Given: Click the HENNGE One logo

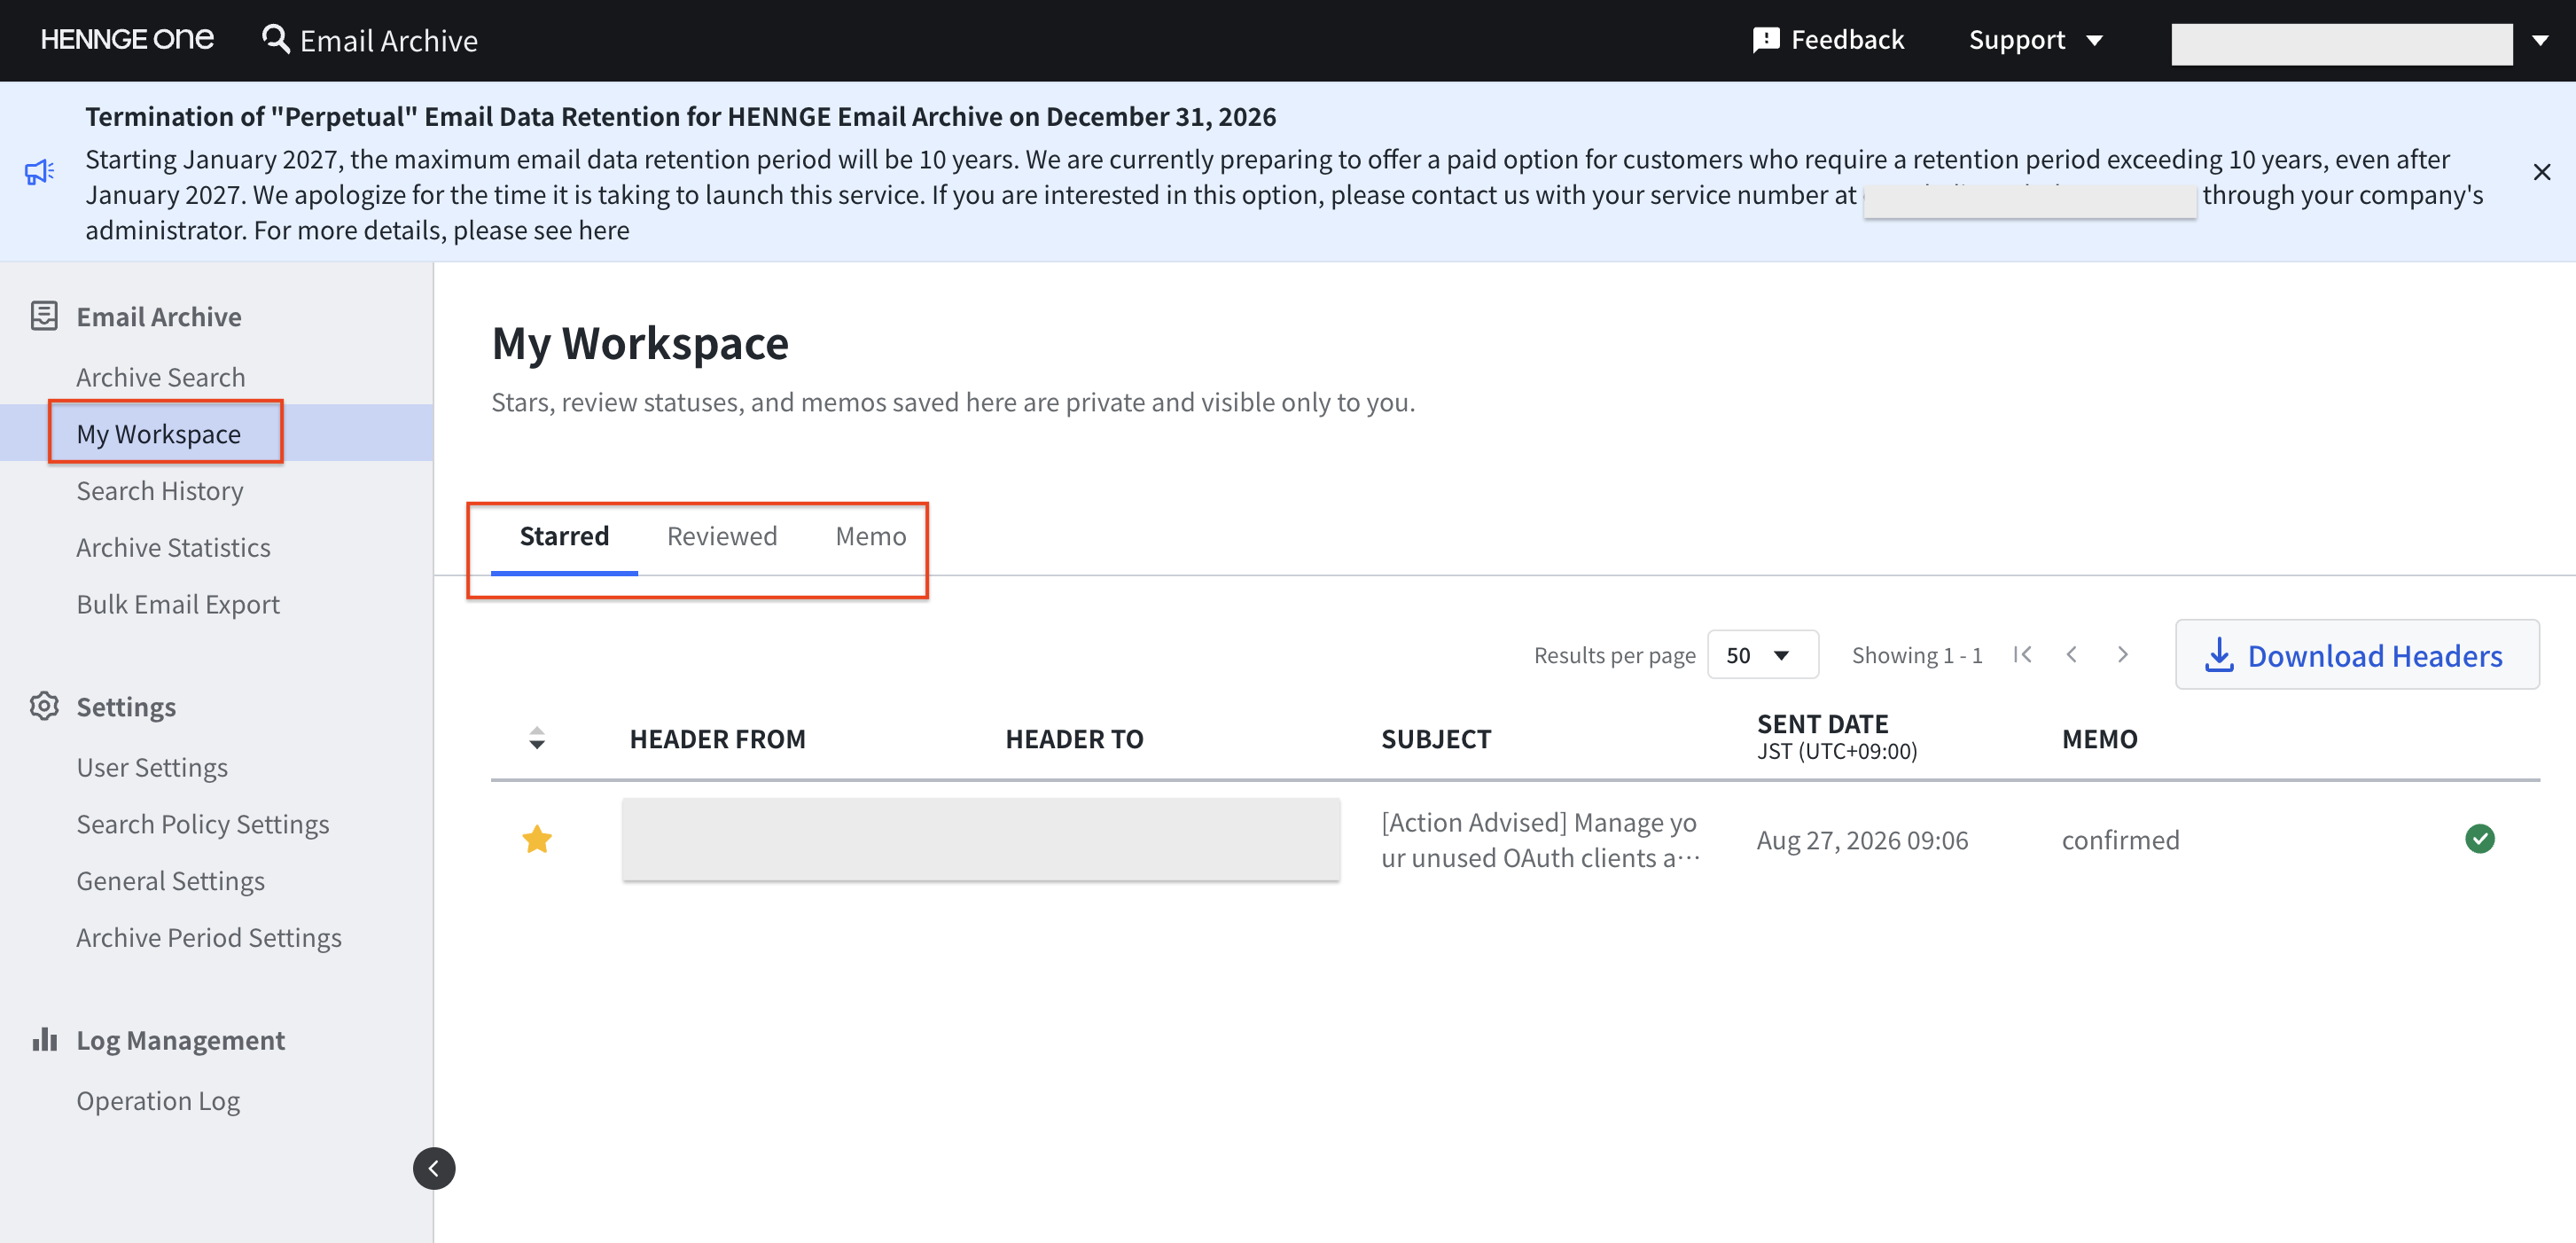Looking at the screenshot, I should pyautogui.click(x=127, y=40).
